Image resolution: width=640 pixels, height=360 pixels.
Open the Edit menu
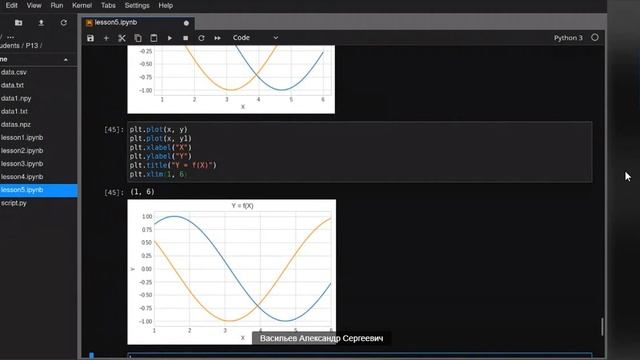click(11, 5)
